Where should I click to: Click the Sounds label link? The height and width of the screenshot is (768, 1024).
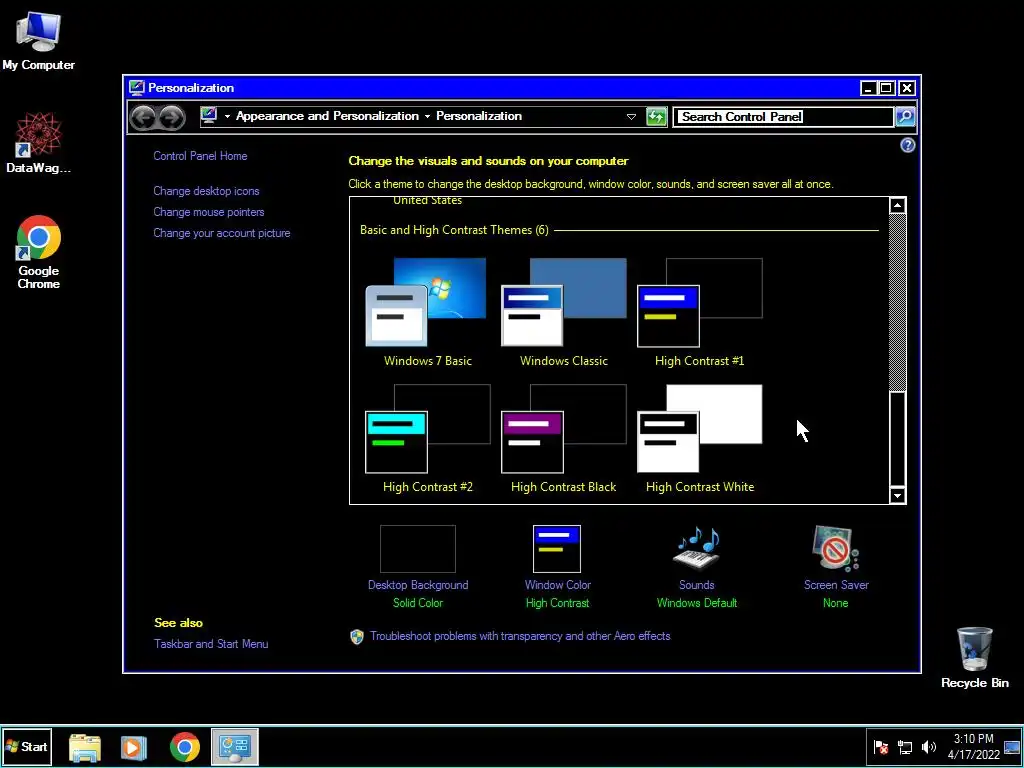pos(697,585)
